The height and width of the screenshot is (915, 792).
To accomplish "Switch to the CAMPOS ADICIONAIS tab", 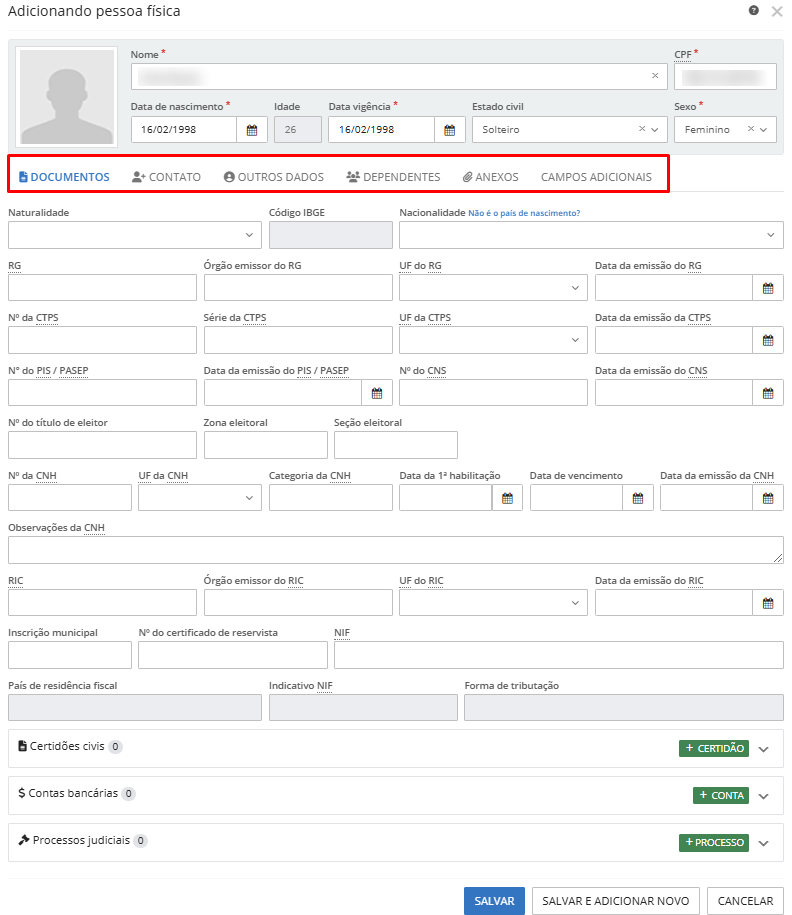I will point(596,177).
